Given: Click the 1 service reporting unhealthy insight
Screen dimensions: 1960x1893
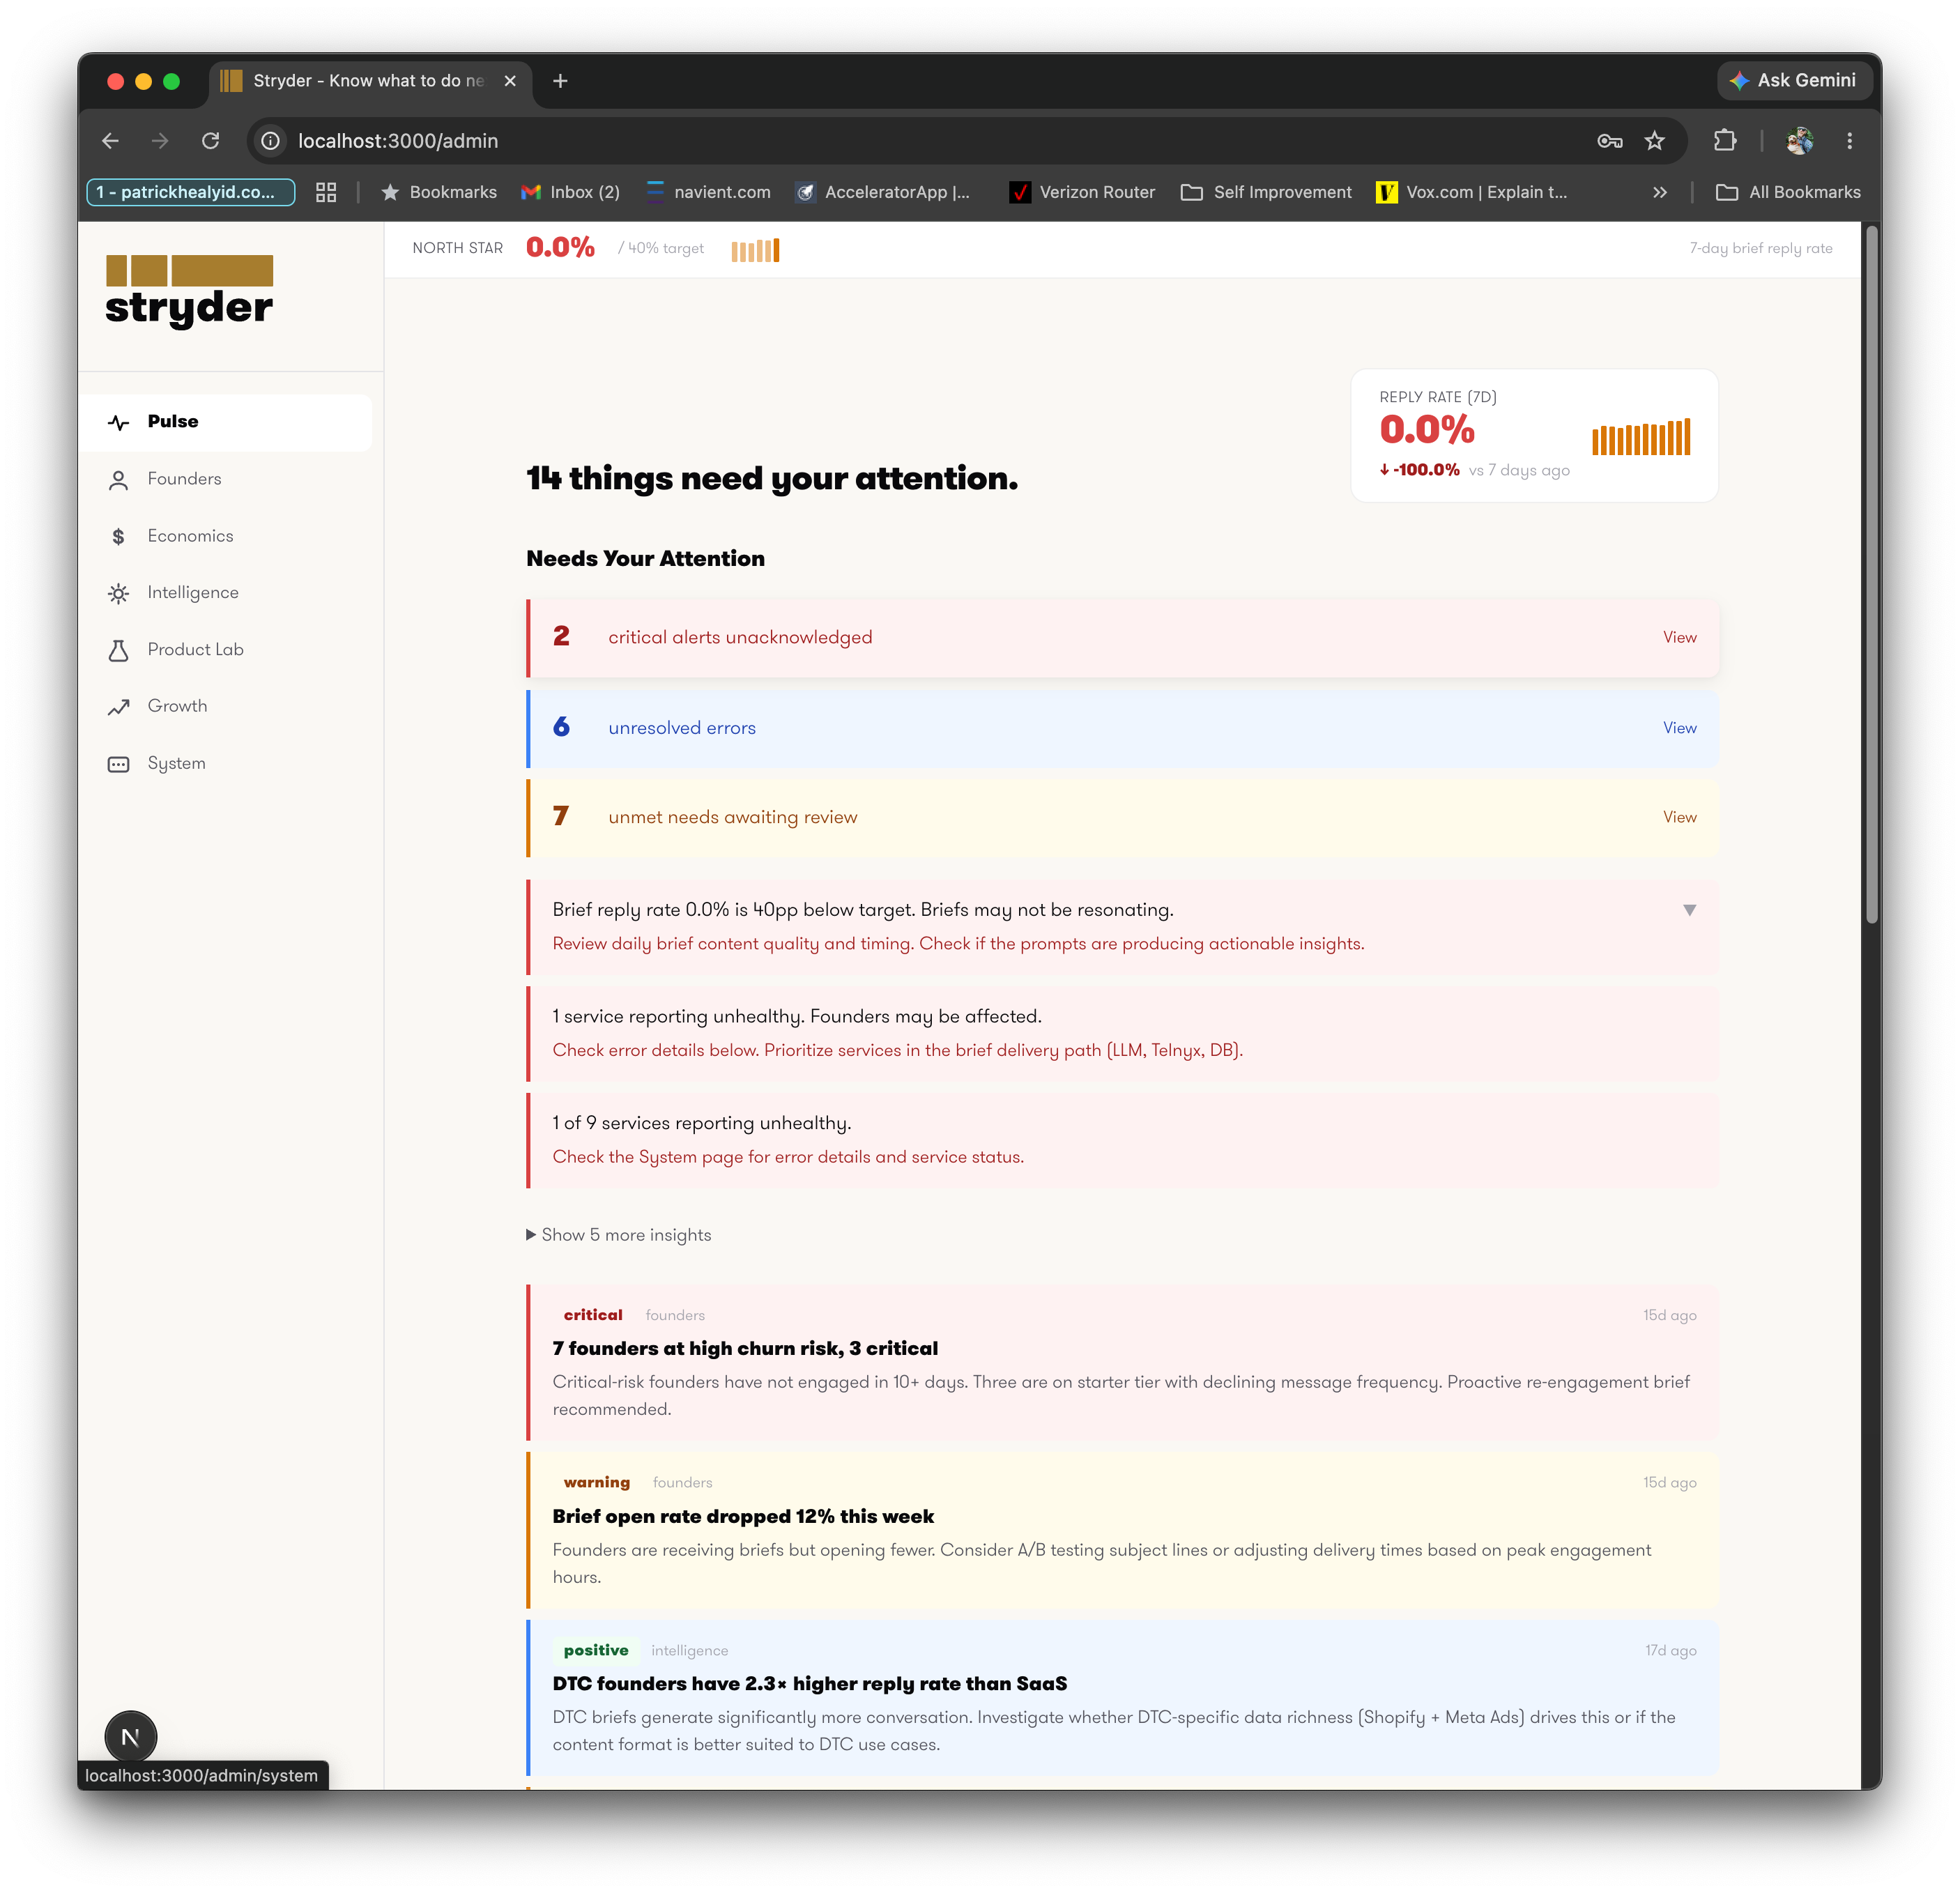Looking at the screenshot, I should coord(1122,1034).
